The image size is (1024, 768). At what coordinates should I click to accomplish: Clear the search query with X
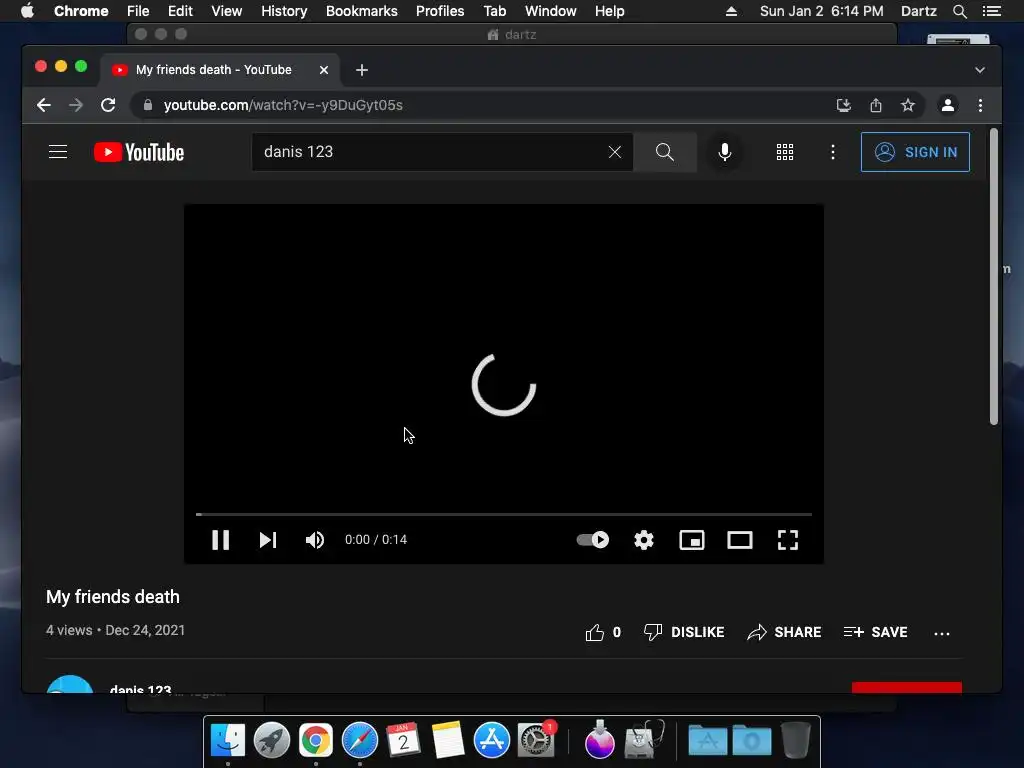pyautogui.click(x=615, y=152)
